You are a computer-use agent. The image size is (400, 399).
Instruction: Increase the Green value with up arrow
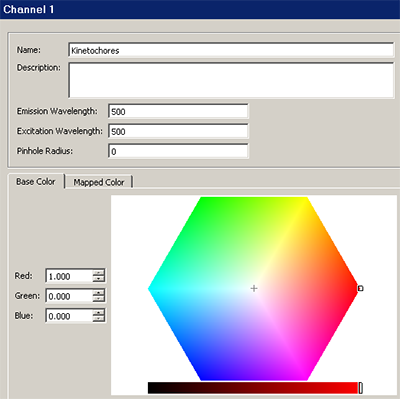click(99, 293)
